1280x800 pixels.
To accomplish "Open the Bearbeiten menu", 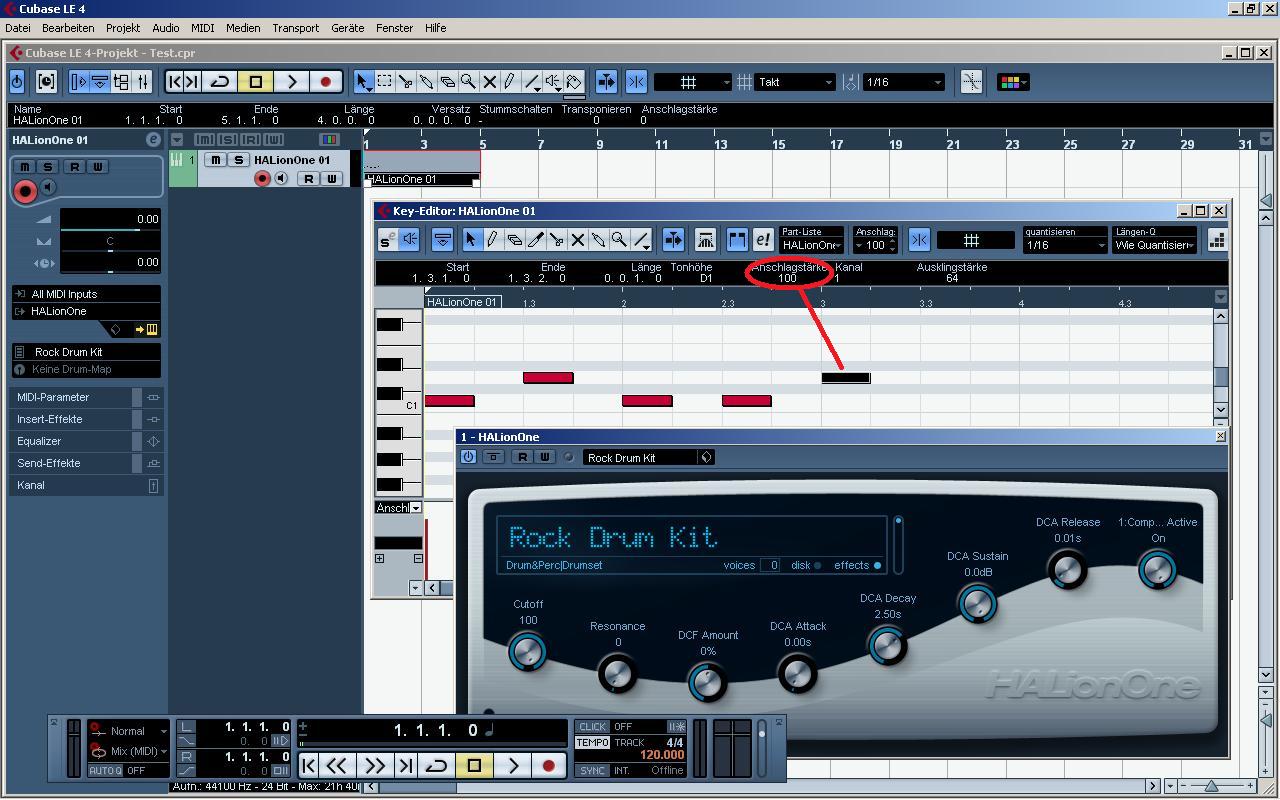I will (68, 28).
